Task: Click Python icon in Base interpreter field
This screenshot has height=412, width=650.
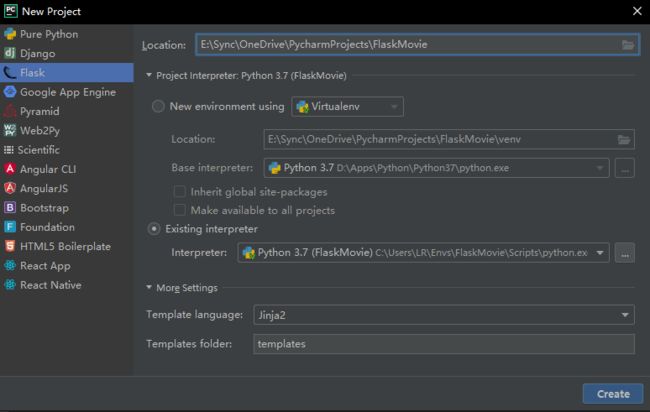Action: [274, 168]
